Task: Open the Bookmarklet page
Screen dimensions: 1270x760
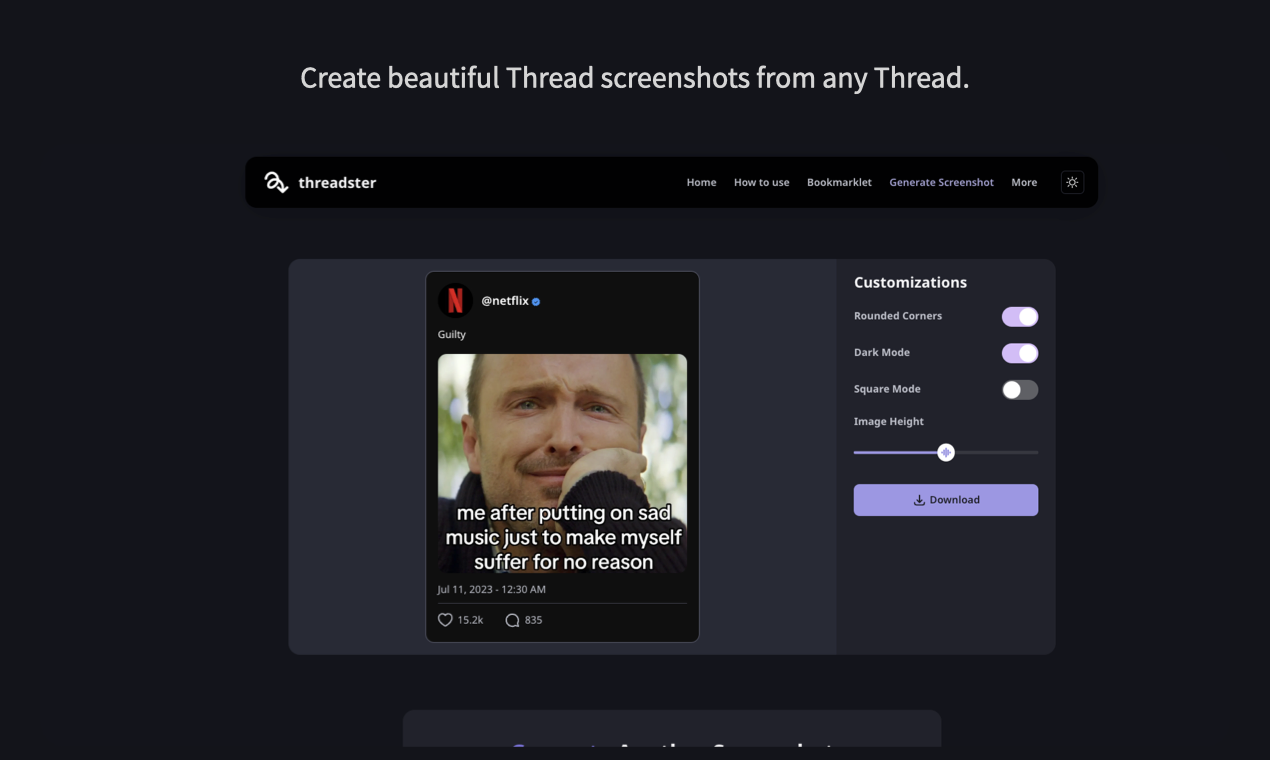Action: click(x=839, y=182)
